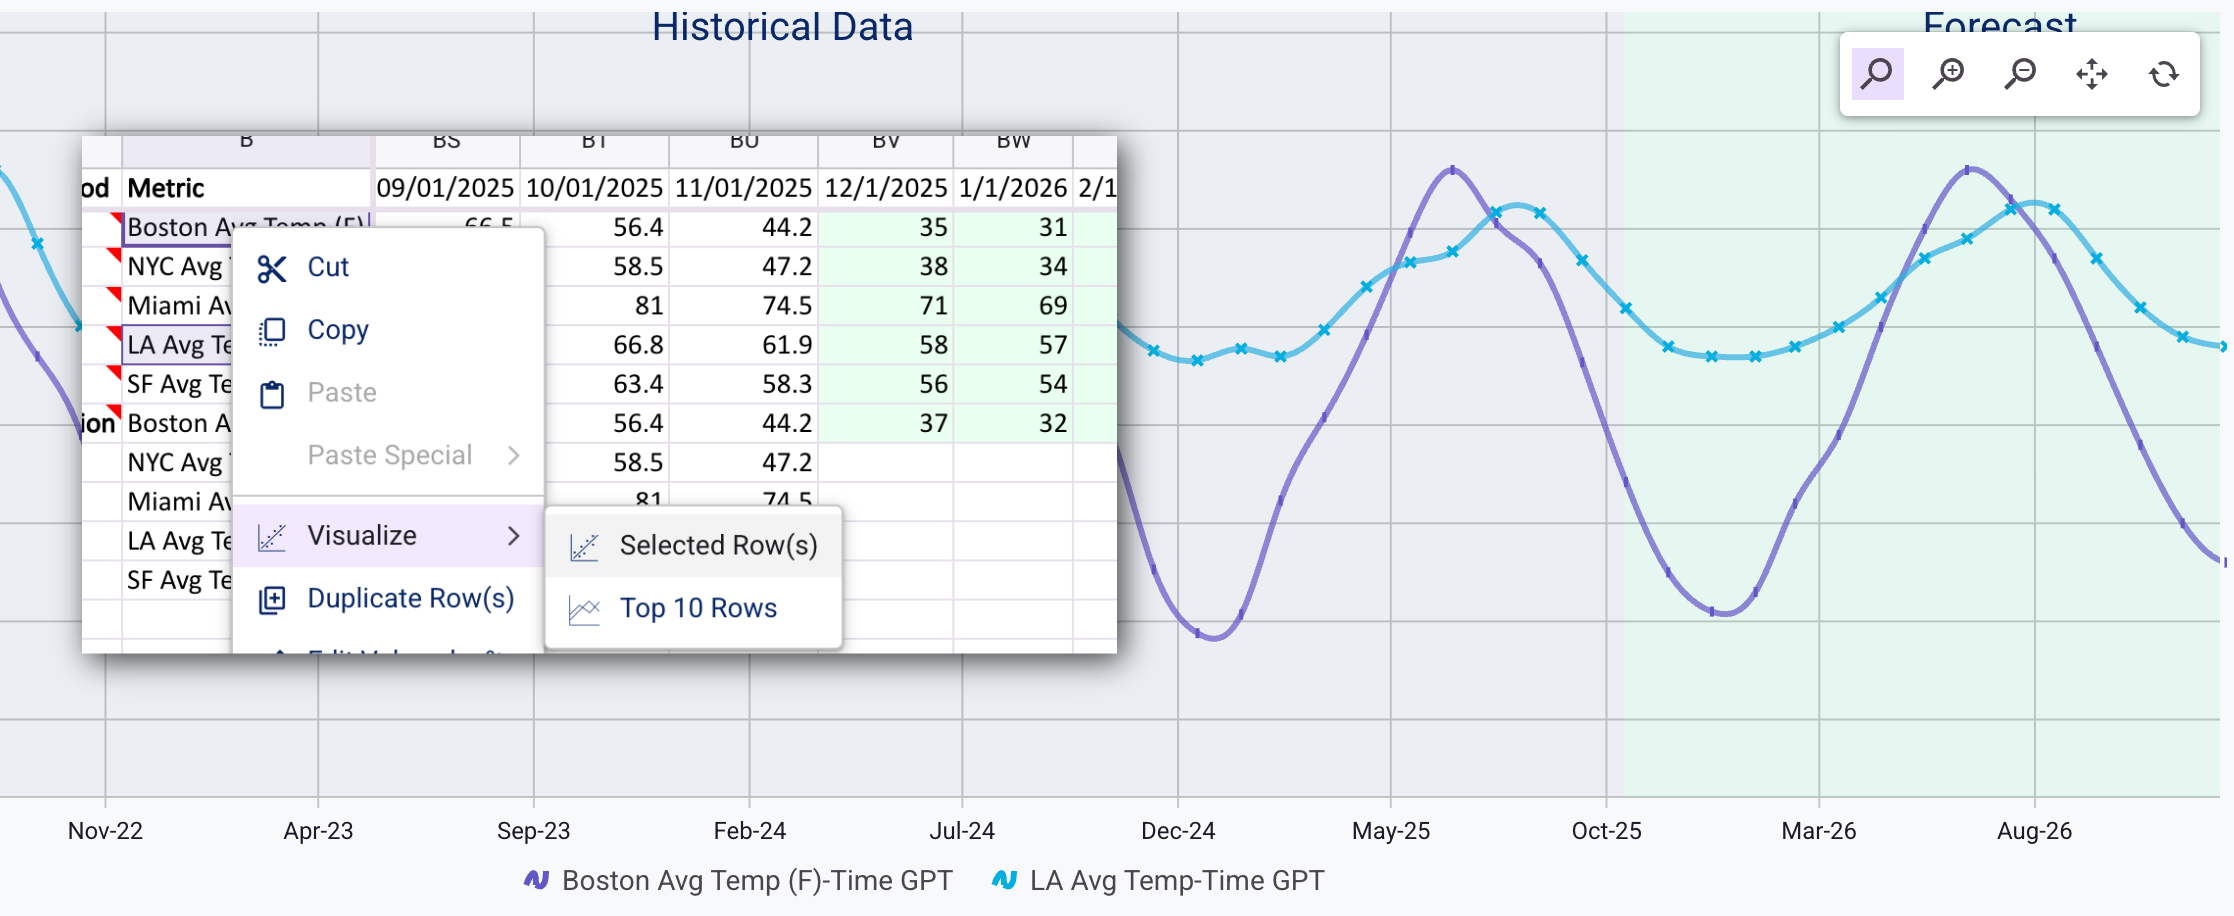Click the blue waveform icon in the LA legend
This screenshot has width=2234, height=916.
click(x=1005, y=881)
